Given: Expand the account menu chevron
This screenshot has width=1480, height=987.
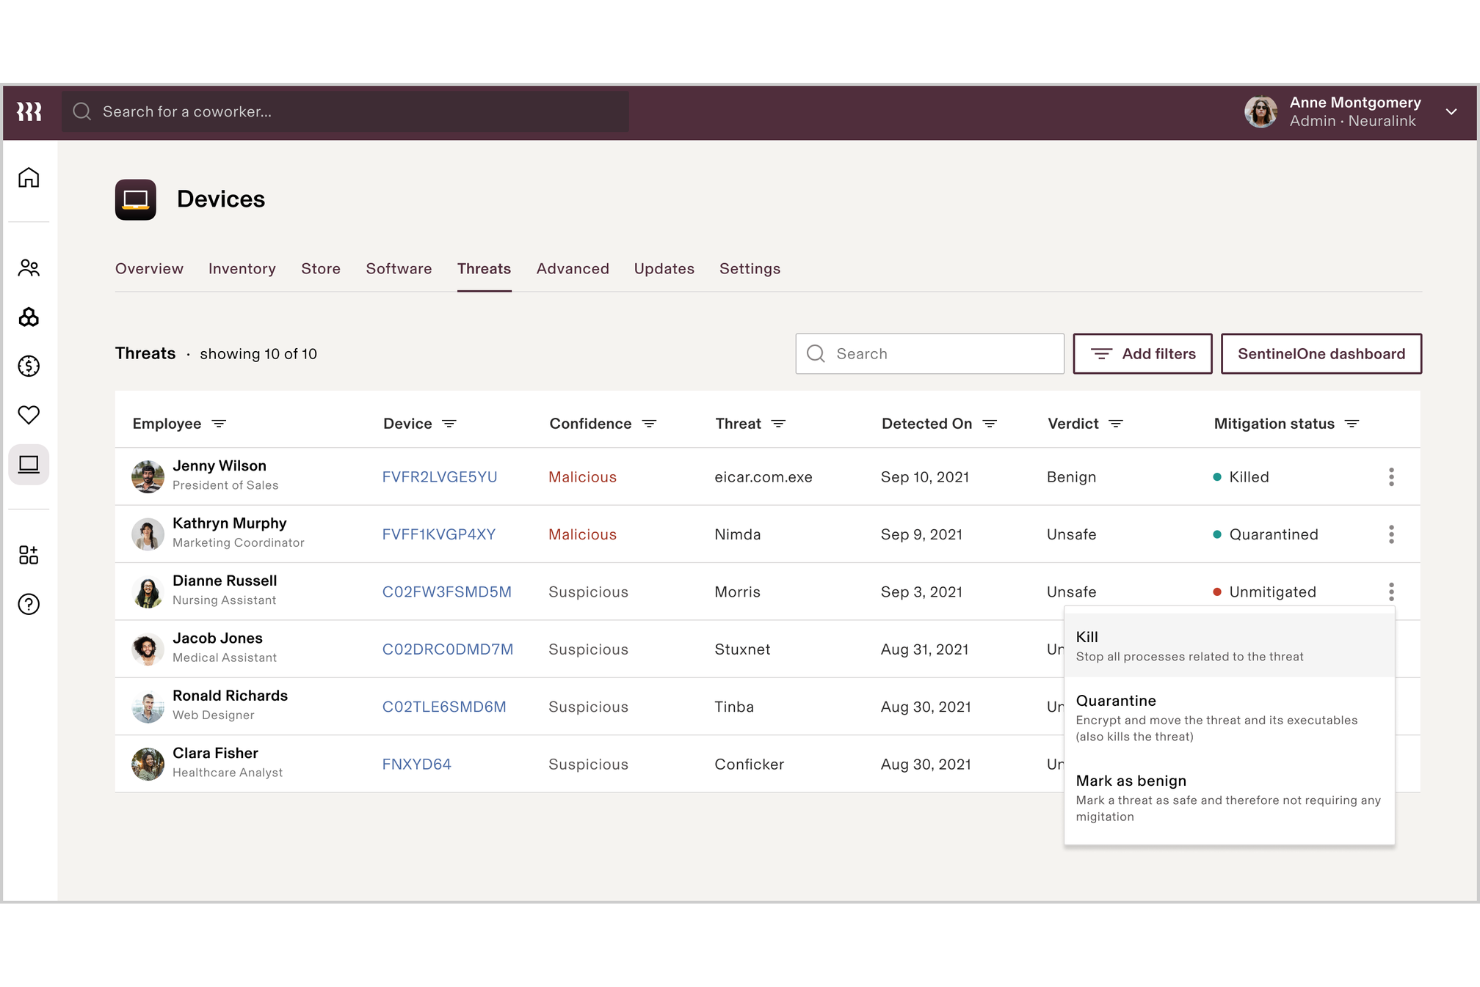Looking at the screenshot, I should [1451, 112].
